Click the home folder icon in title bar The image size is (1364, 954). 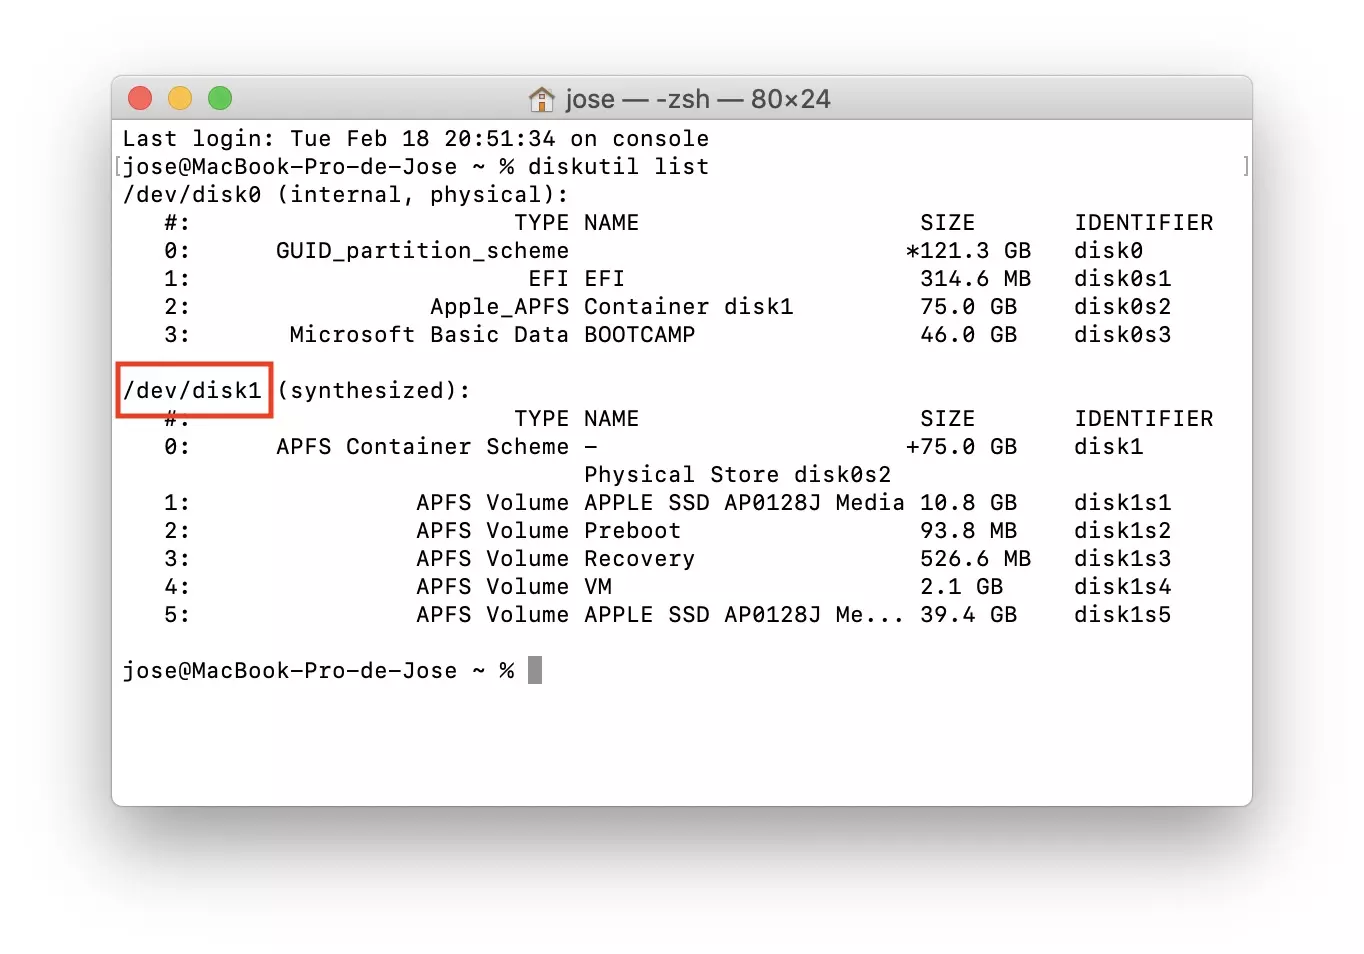[541, 99]
